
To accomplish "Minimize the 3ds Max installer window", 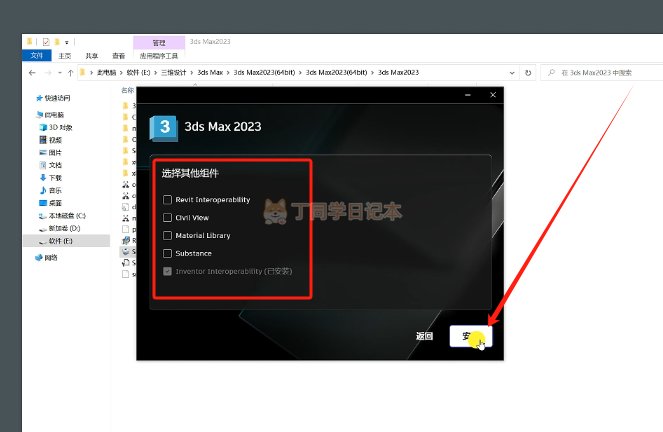I will pos(468,95).
